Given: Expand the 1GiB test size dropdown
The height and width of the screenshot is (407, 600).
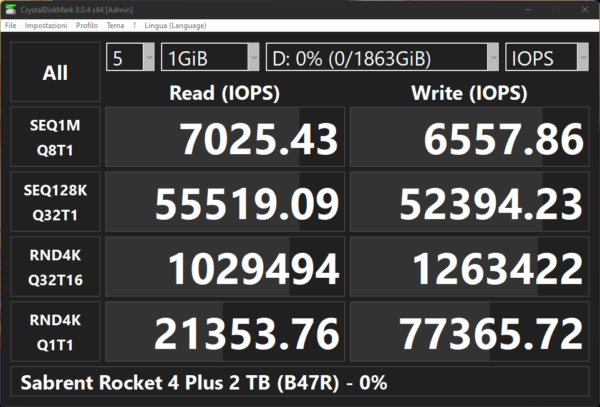Looking at the screenshot, I should click(210, 58).
